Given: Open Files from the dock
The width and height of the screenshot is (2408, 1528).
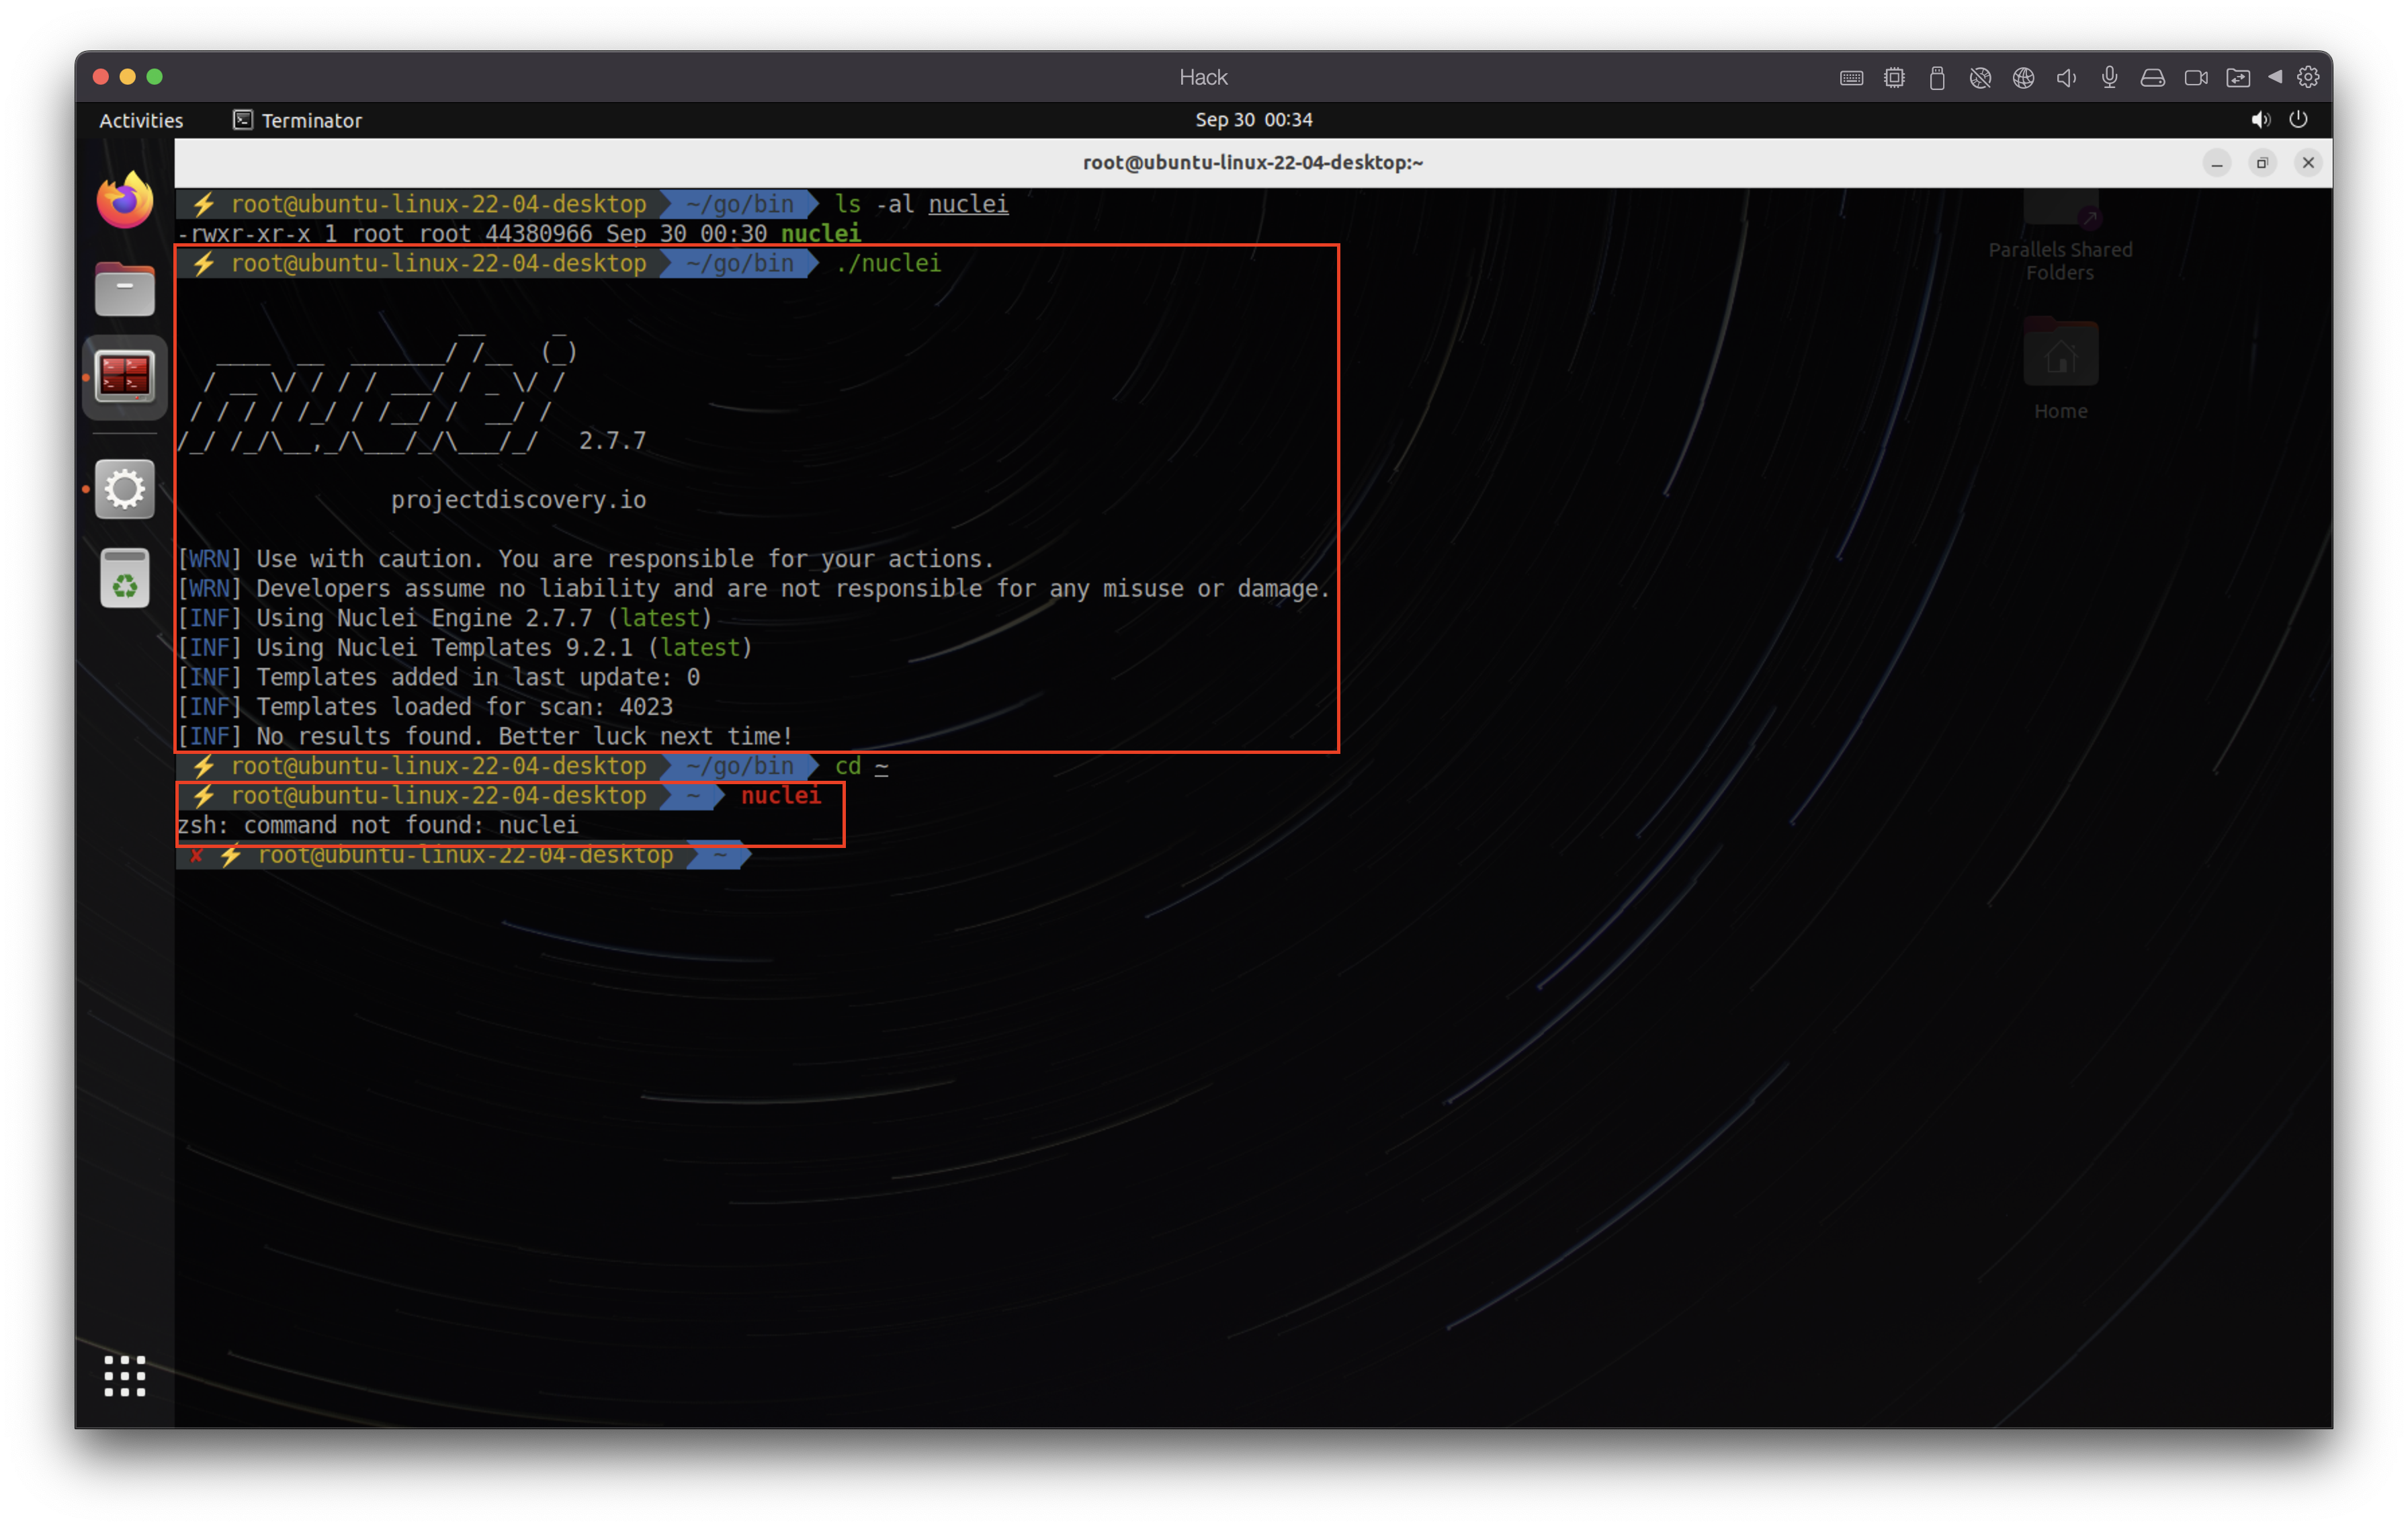Looking at the screenshot, I should (x=125, y=289).
